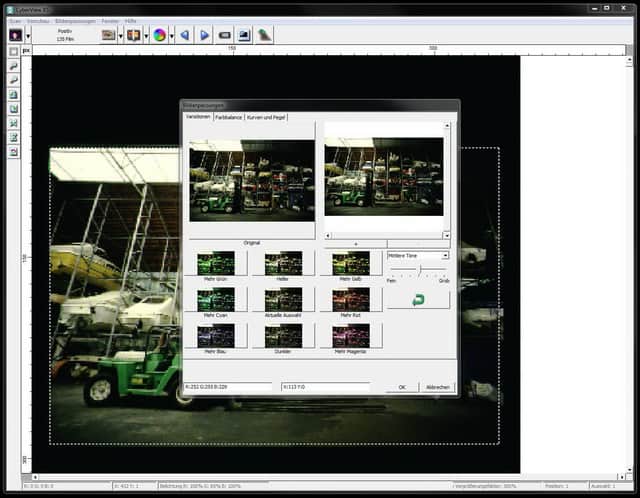Choose the Mehr Rot variation thumbnail
640x498 pixels.
pyautogui.click(x=351, y=300)
